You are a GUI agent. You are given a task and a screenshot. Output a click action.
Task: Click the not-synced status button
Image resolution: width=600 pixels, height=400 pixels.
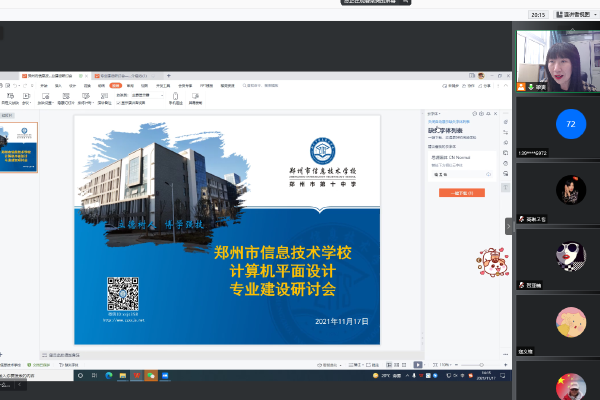point(450,86)
